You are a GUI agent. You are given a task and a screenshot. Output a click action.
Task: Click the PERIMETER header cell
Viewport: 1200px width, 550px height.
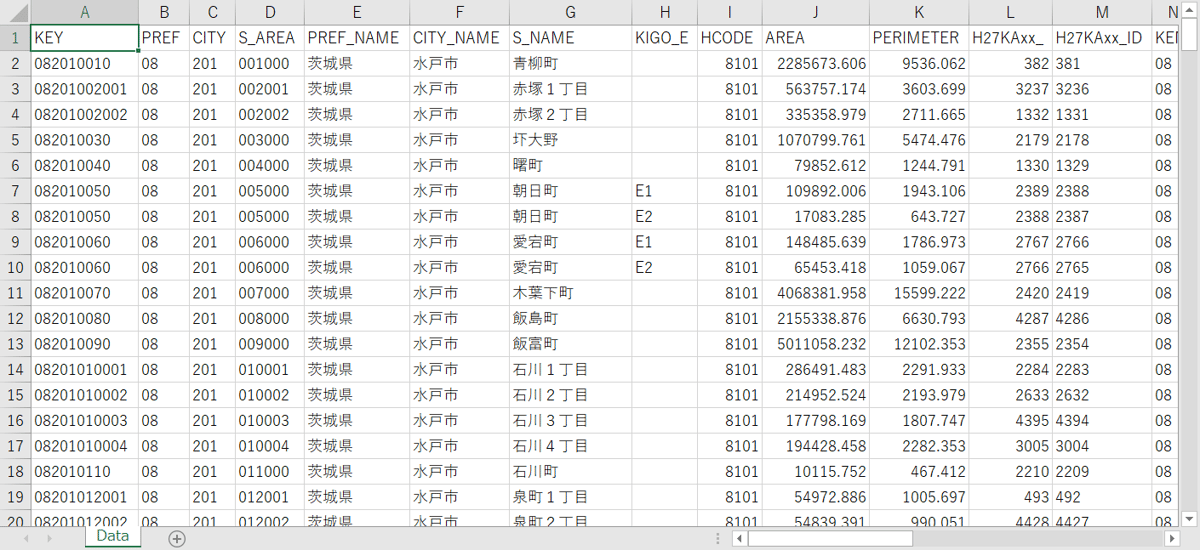pos(919,38)
